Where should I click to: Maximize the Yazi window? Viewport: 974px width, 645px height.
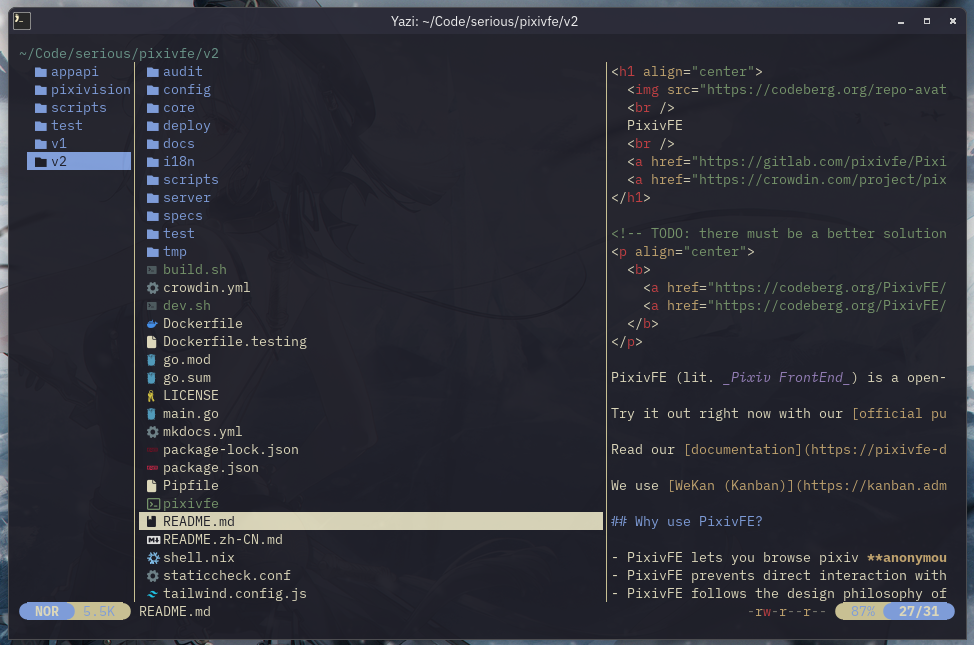(x=927, y=21)
